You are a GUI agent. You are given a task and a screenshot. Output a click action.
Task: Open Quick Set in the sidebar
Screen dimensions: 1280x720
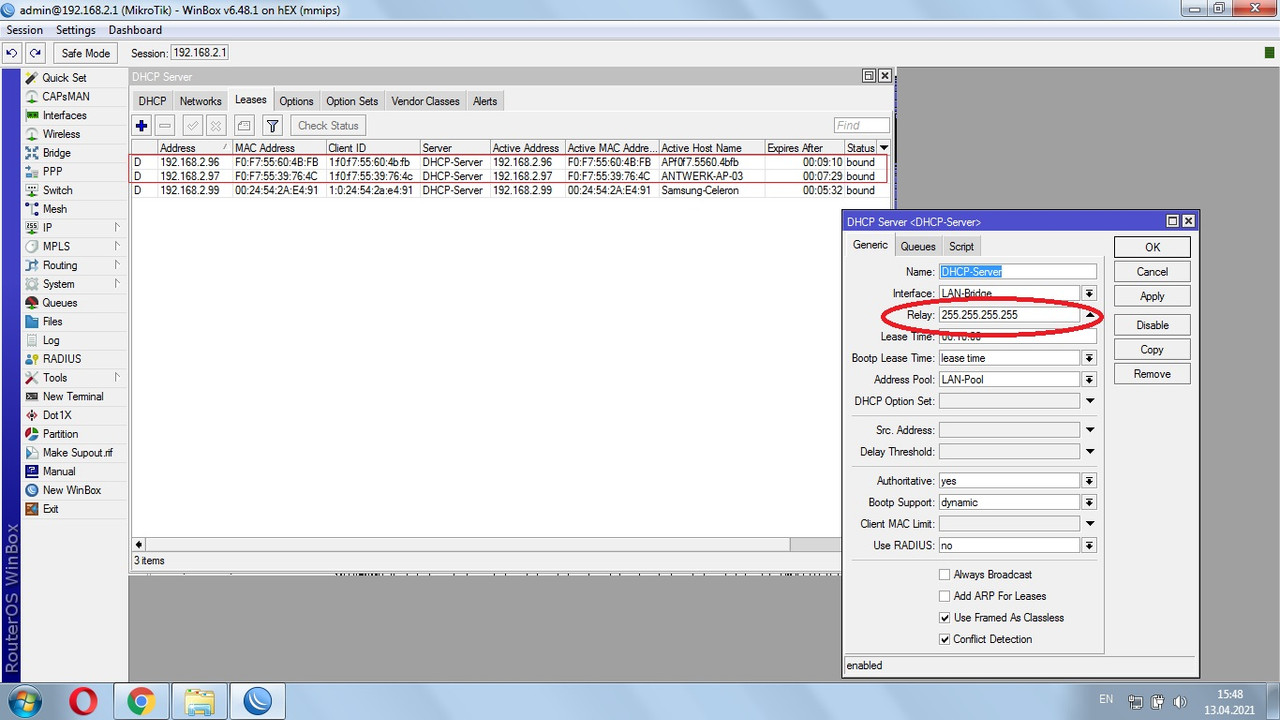pos(64,78)
